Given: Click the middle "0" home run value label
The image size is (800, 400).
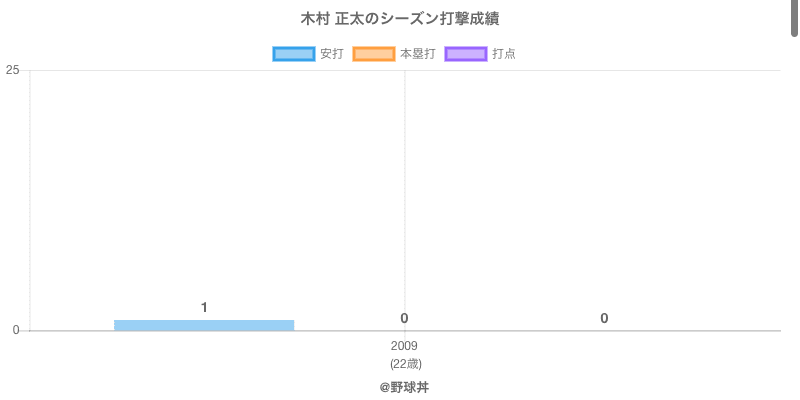Looking at the screenshot, I should (x=404, y=318).
